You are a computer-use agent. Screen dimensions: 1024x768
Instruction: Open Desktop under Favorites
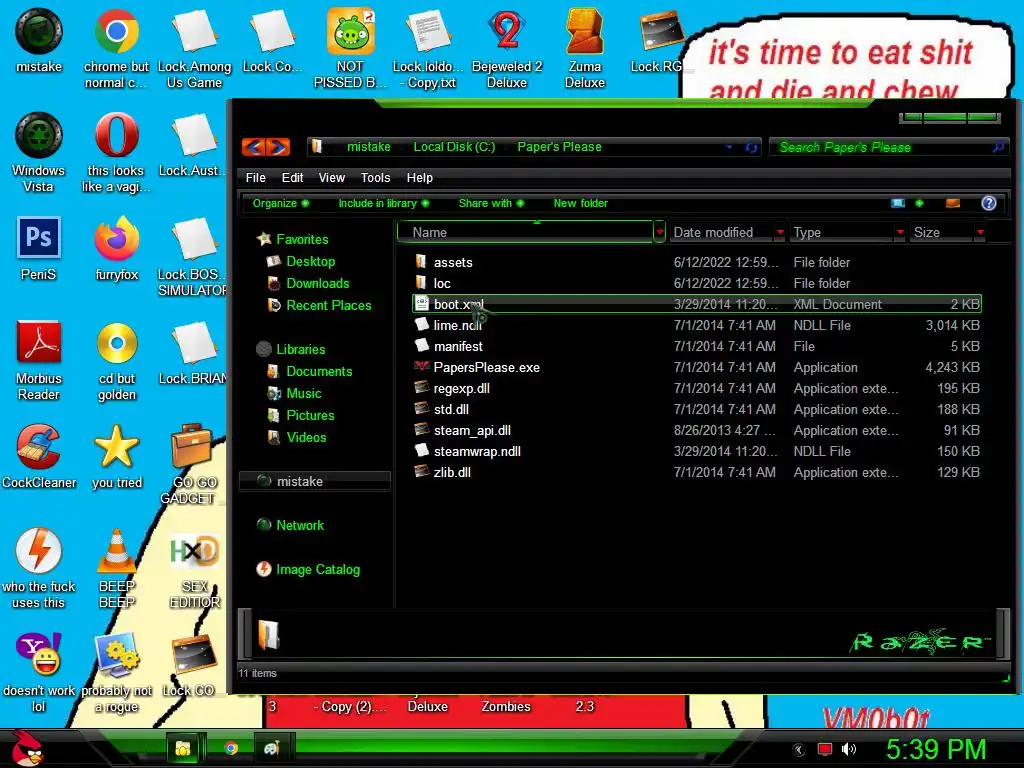(310, 261)
